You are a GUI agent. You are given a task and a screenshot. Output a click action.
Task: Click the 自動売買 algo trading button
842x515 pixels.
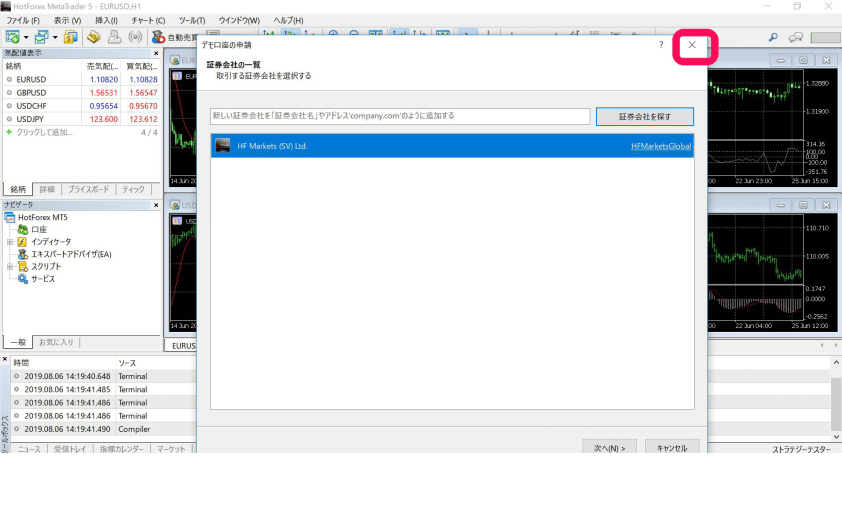(173, 37)
